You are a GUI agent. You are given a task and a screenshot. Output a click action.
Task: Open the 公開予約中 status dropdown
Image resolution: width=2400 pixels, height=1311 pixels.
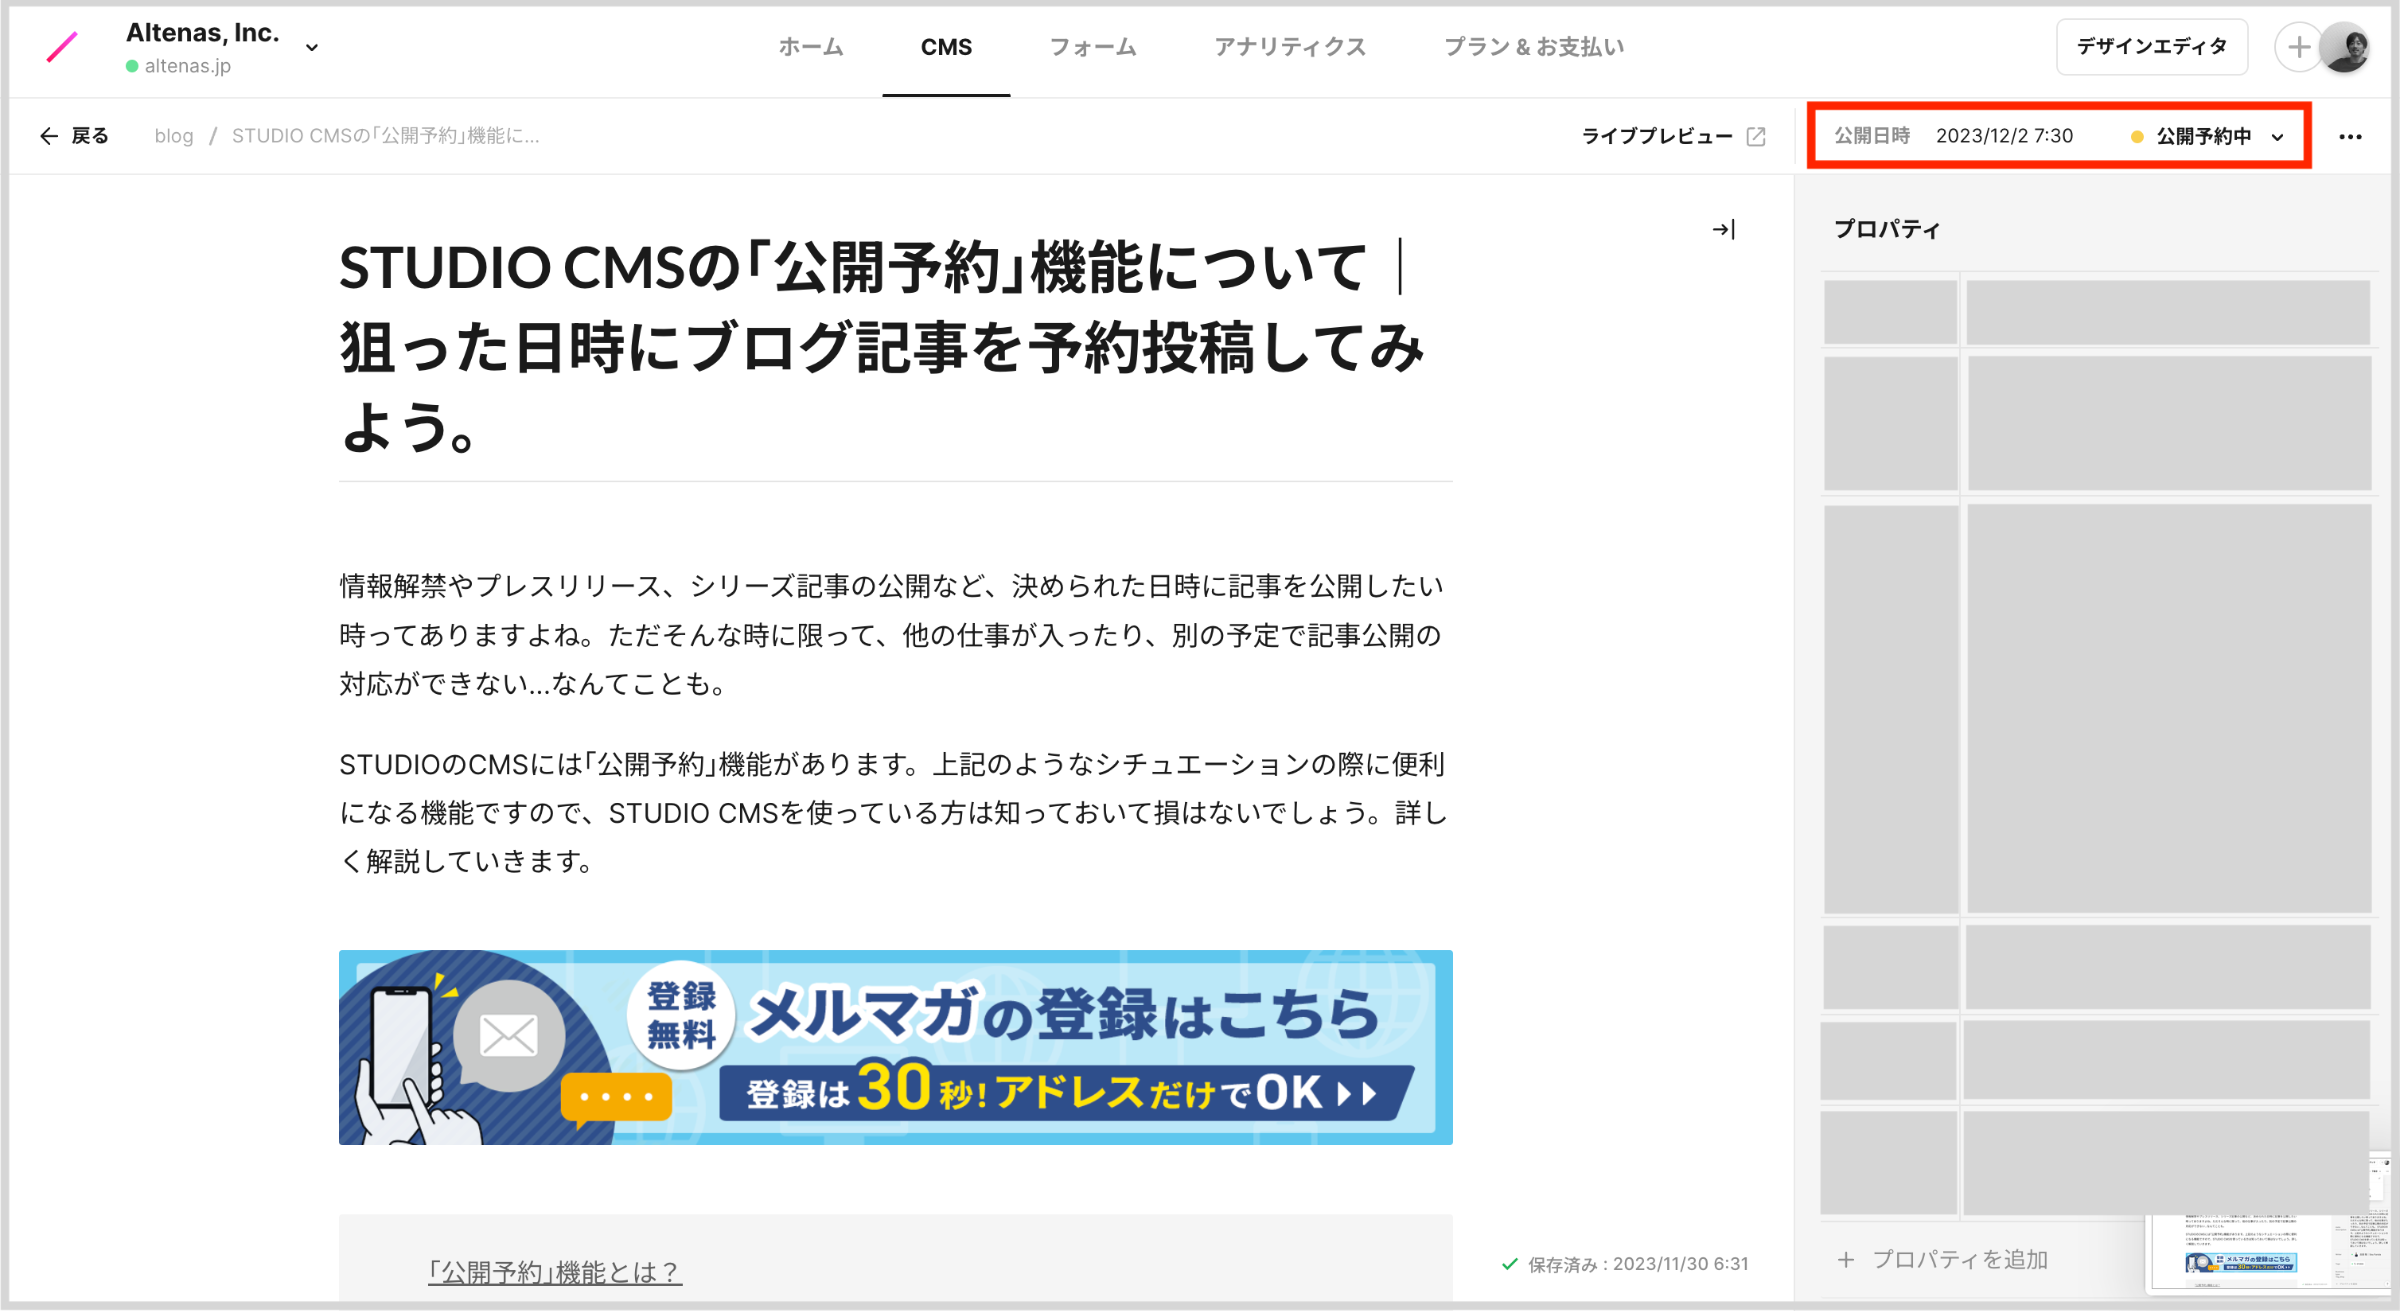point(2208,136)
